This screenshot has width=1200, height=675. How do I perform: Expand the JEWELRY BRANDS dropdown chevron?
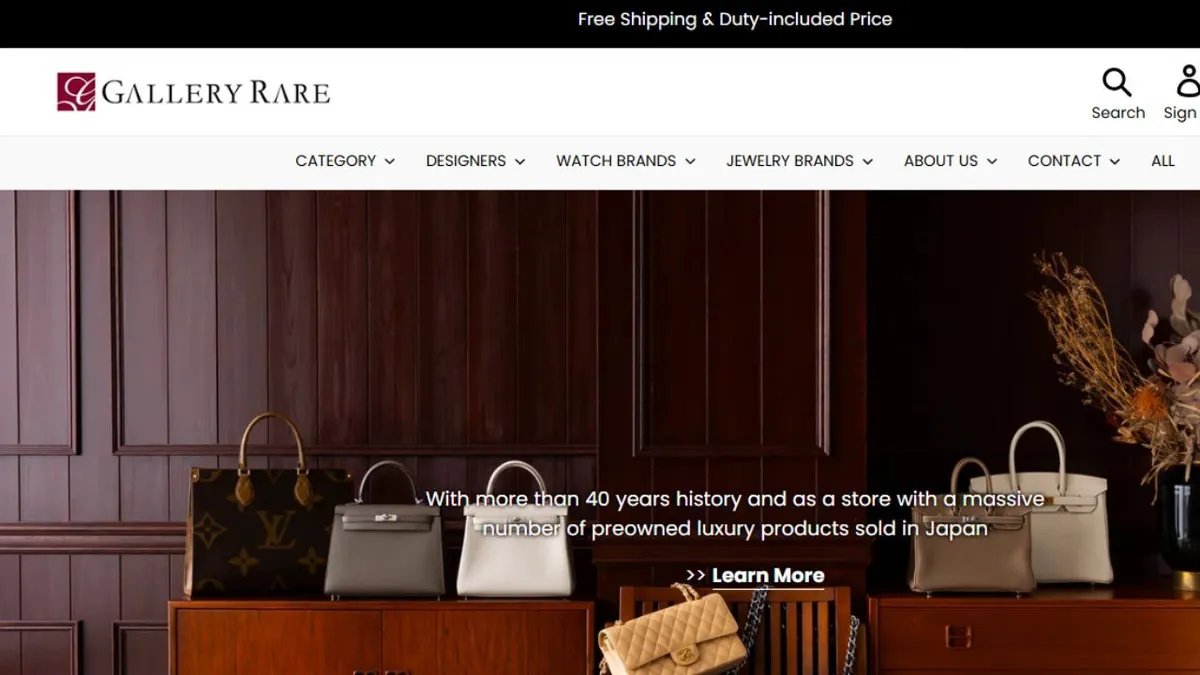pos(868,161)
